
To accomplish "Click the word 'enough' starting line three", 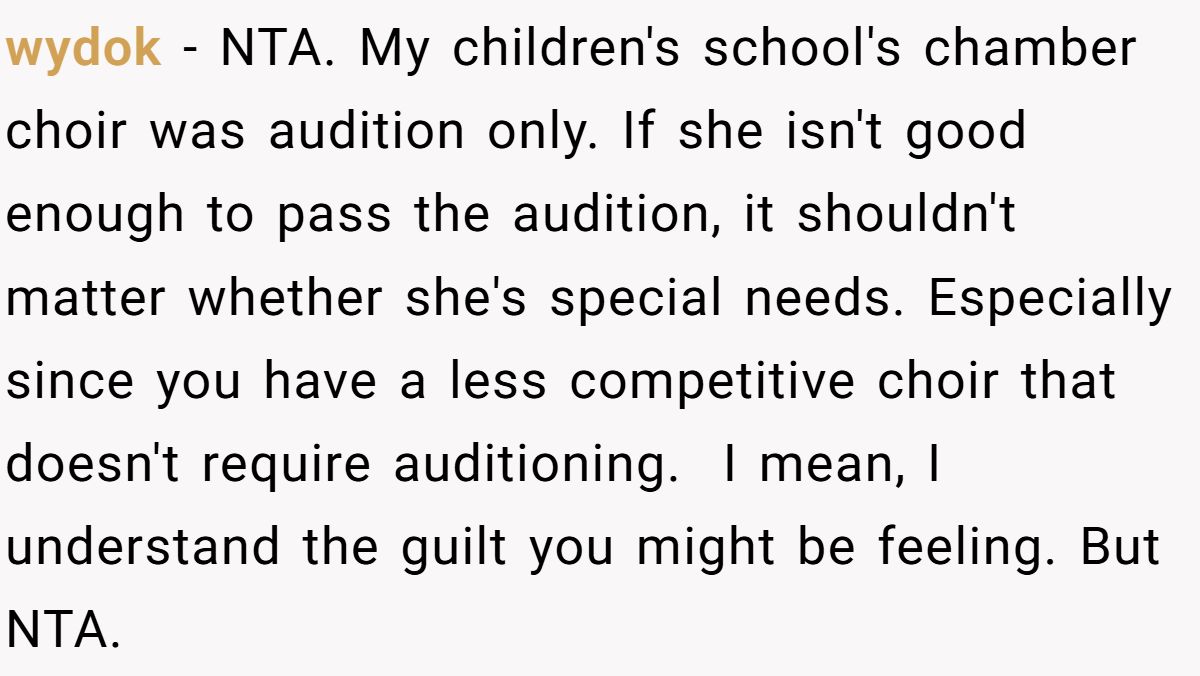I will pyautogui.click(x=95, y=216).
